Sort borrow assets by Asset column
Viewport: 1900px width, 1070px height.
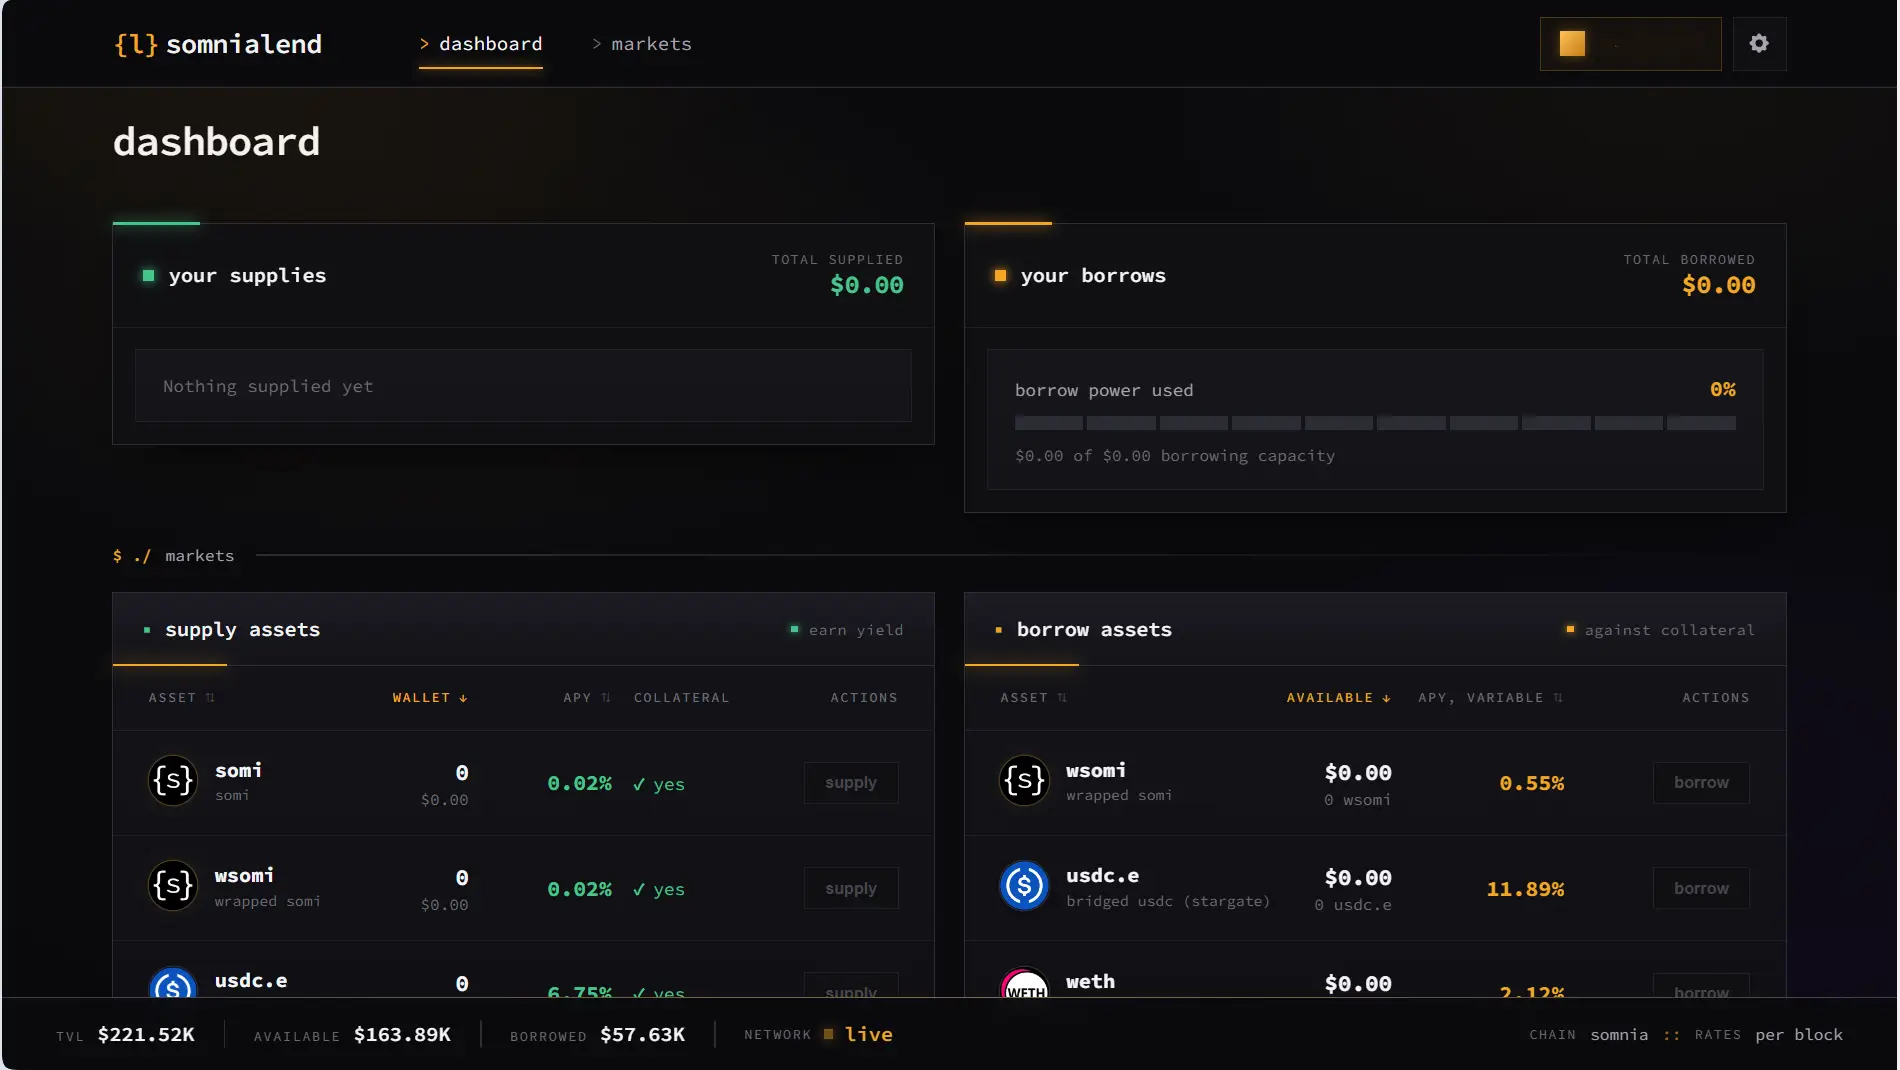point(1034,698)
